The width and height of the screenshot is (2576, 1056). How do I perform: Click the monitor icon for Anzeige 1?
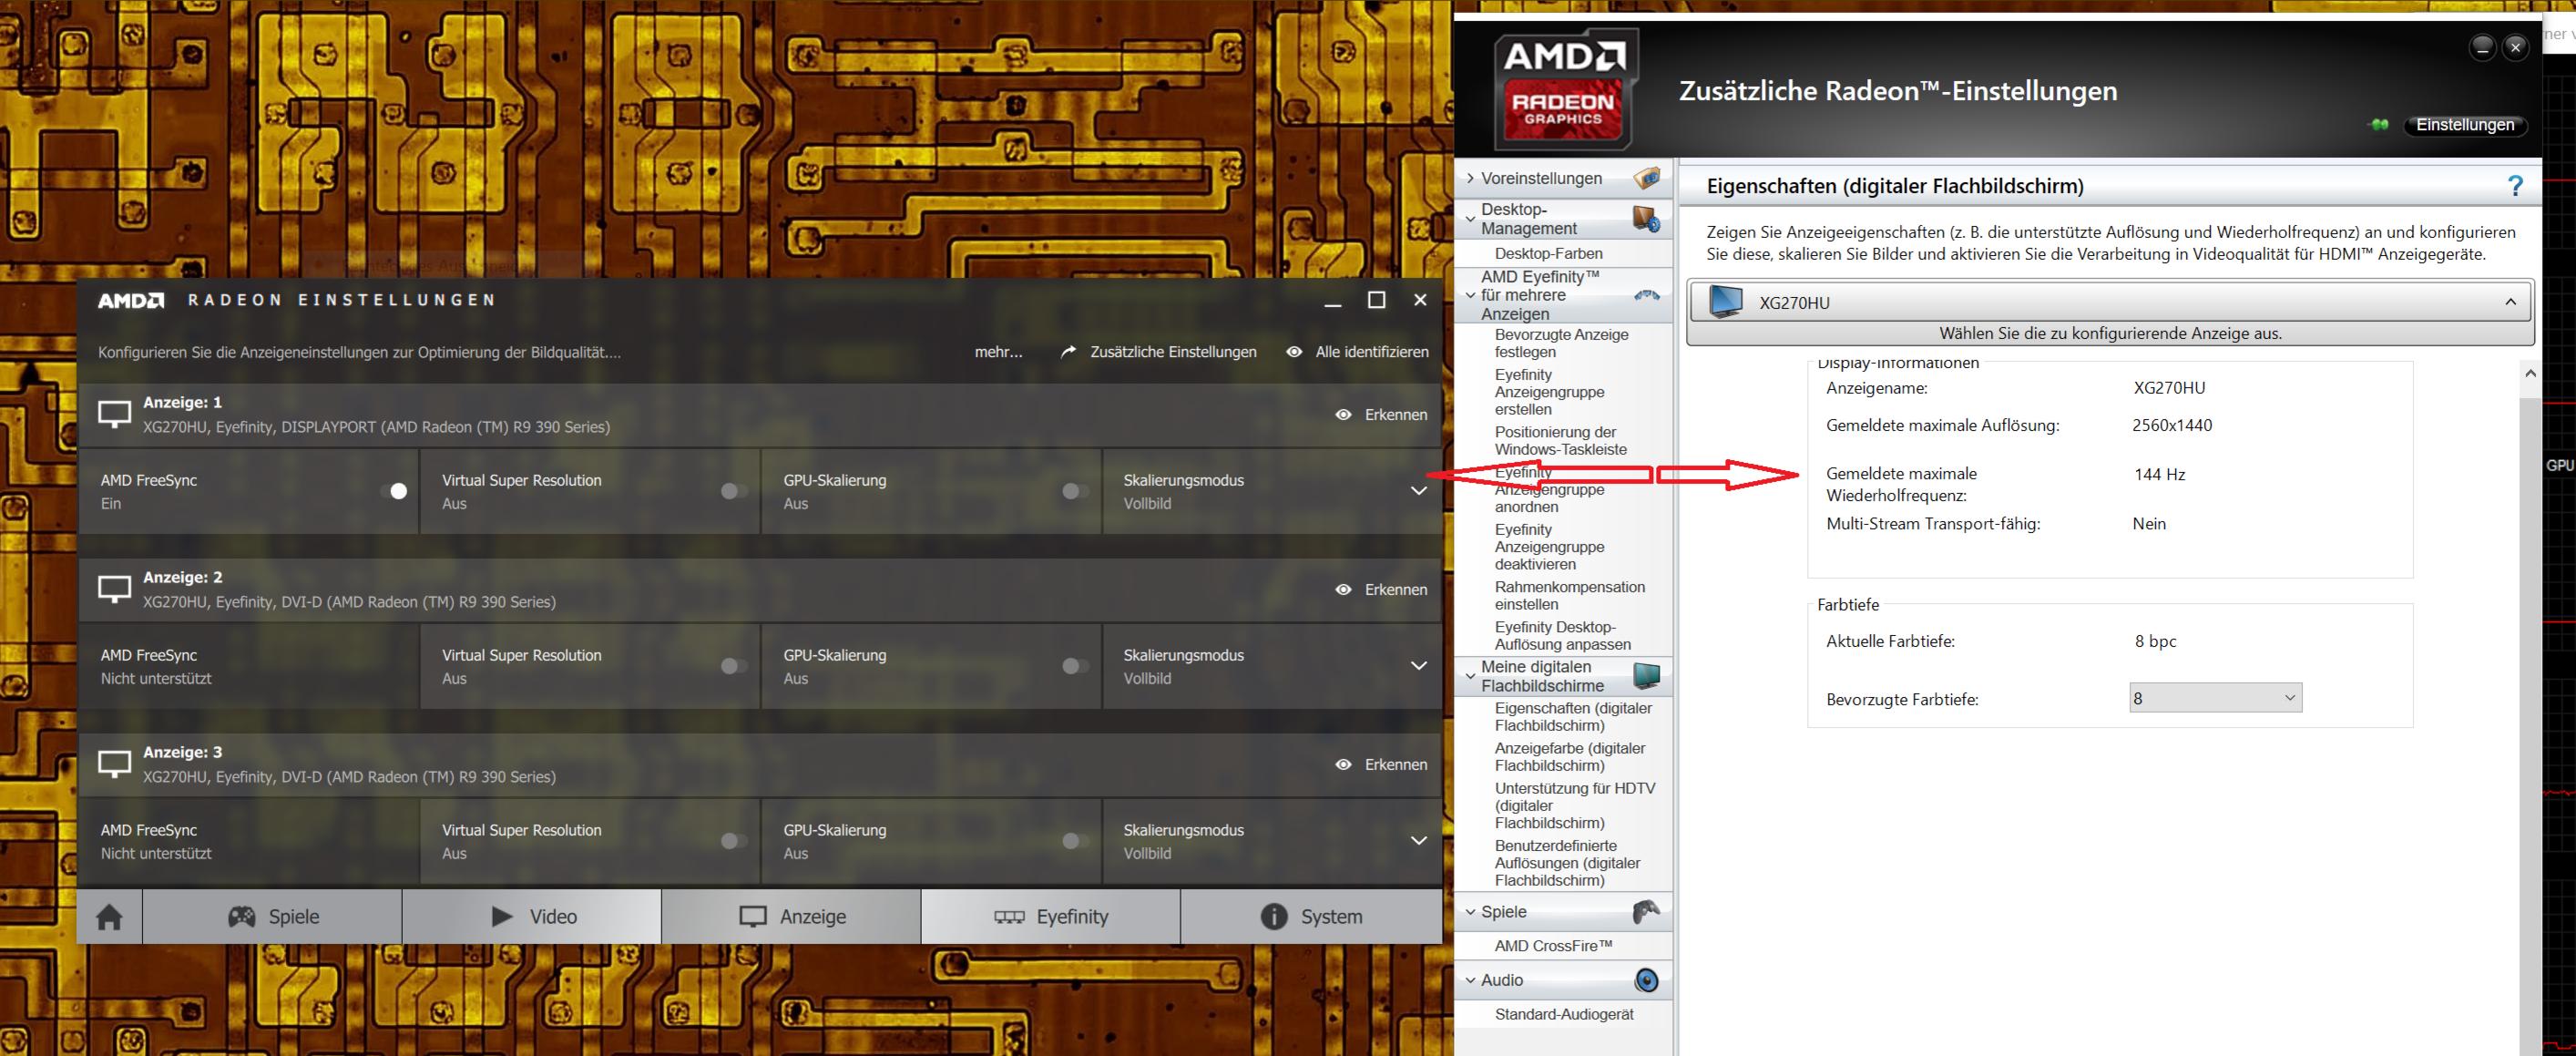[114, 414]
